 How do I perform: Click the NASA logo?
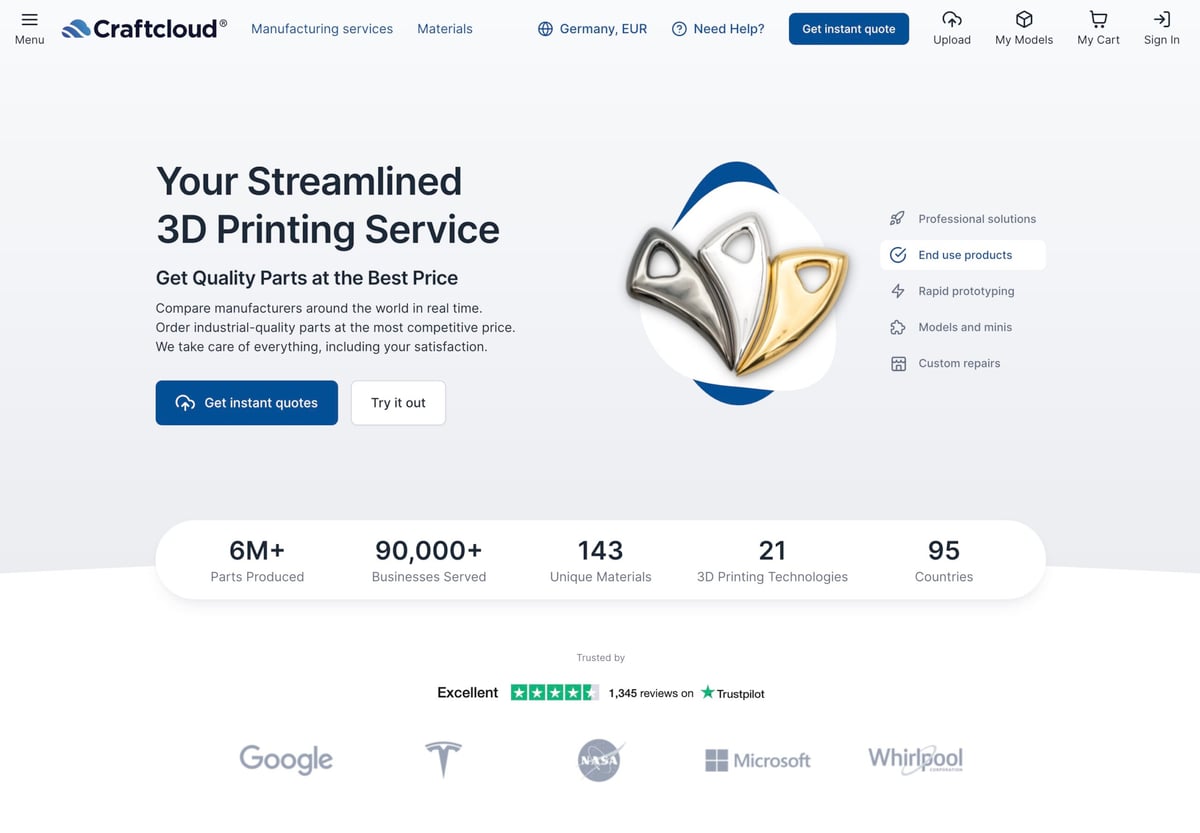coord(601,760)
